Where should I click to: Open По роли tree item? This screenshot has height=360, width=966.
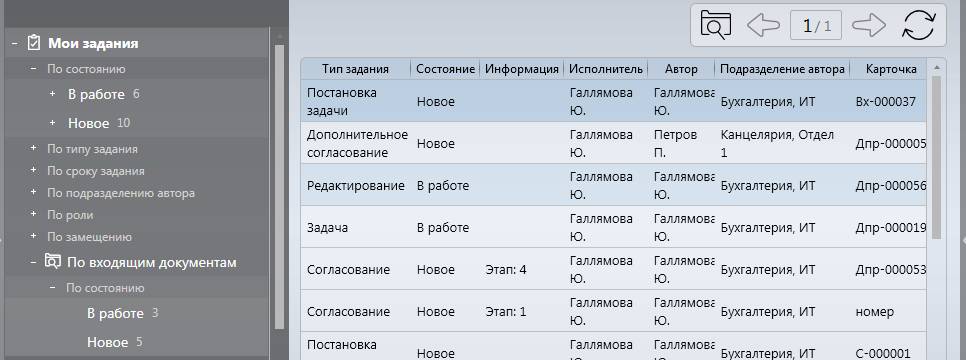70,215
